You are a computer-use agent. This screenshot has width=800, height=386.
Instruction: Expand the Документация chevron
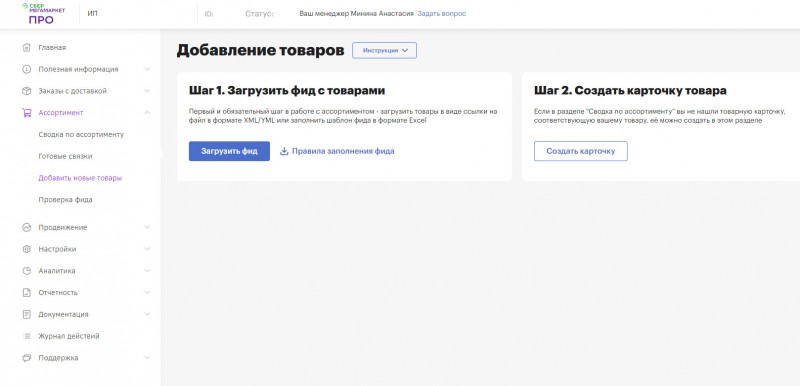pos(147,315)
